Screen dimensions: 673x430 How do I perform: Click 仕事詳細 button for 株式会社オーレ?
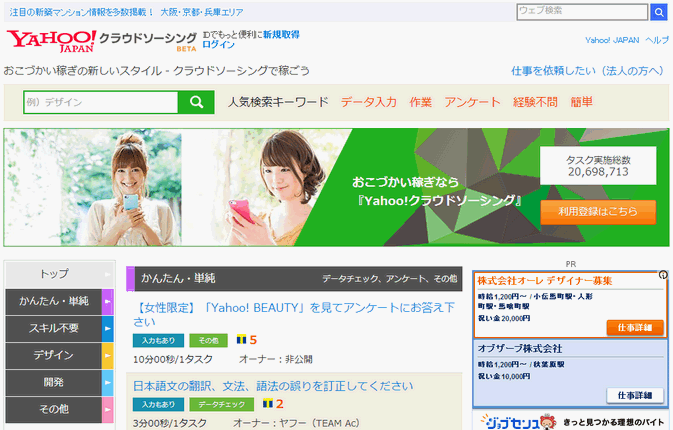pyautogui.click(x=635, y=327)
